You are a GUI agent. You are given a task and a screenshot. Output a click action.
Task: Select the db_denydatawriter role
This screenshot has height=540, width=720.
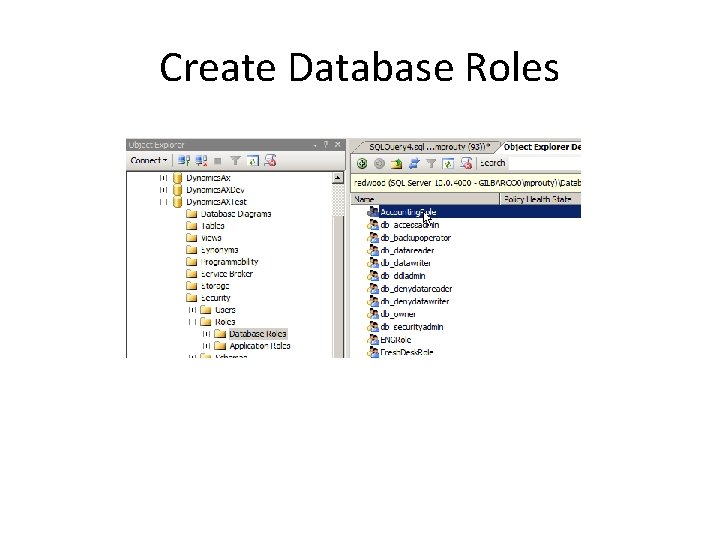click(x=415, y=301)
